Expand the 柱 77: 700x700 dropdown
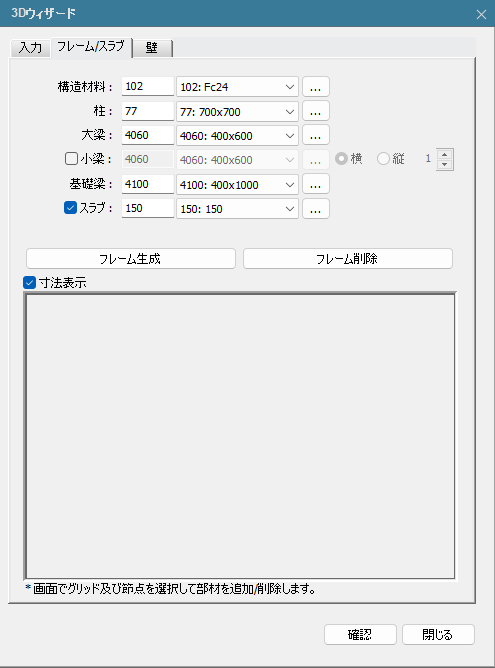The width and height of the screenshot is (495, 668). (237, 111)
